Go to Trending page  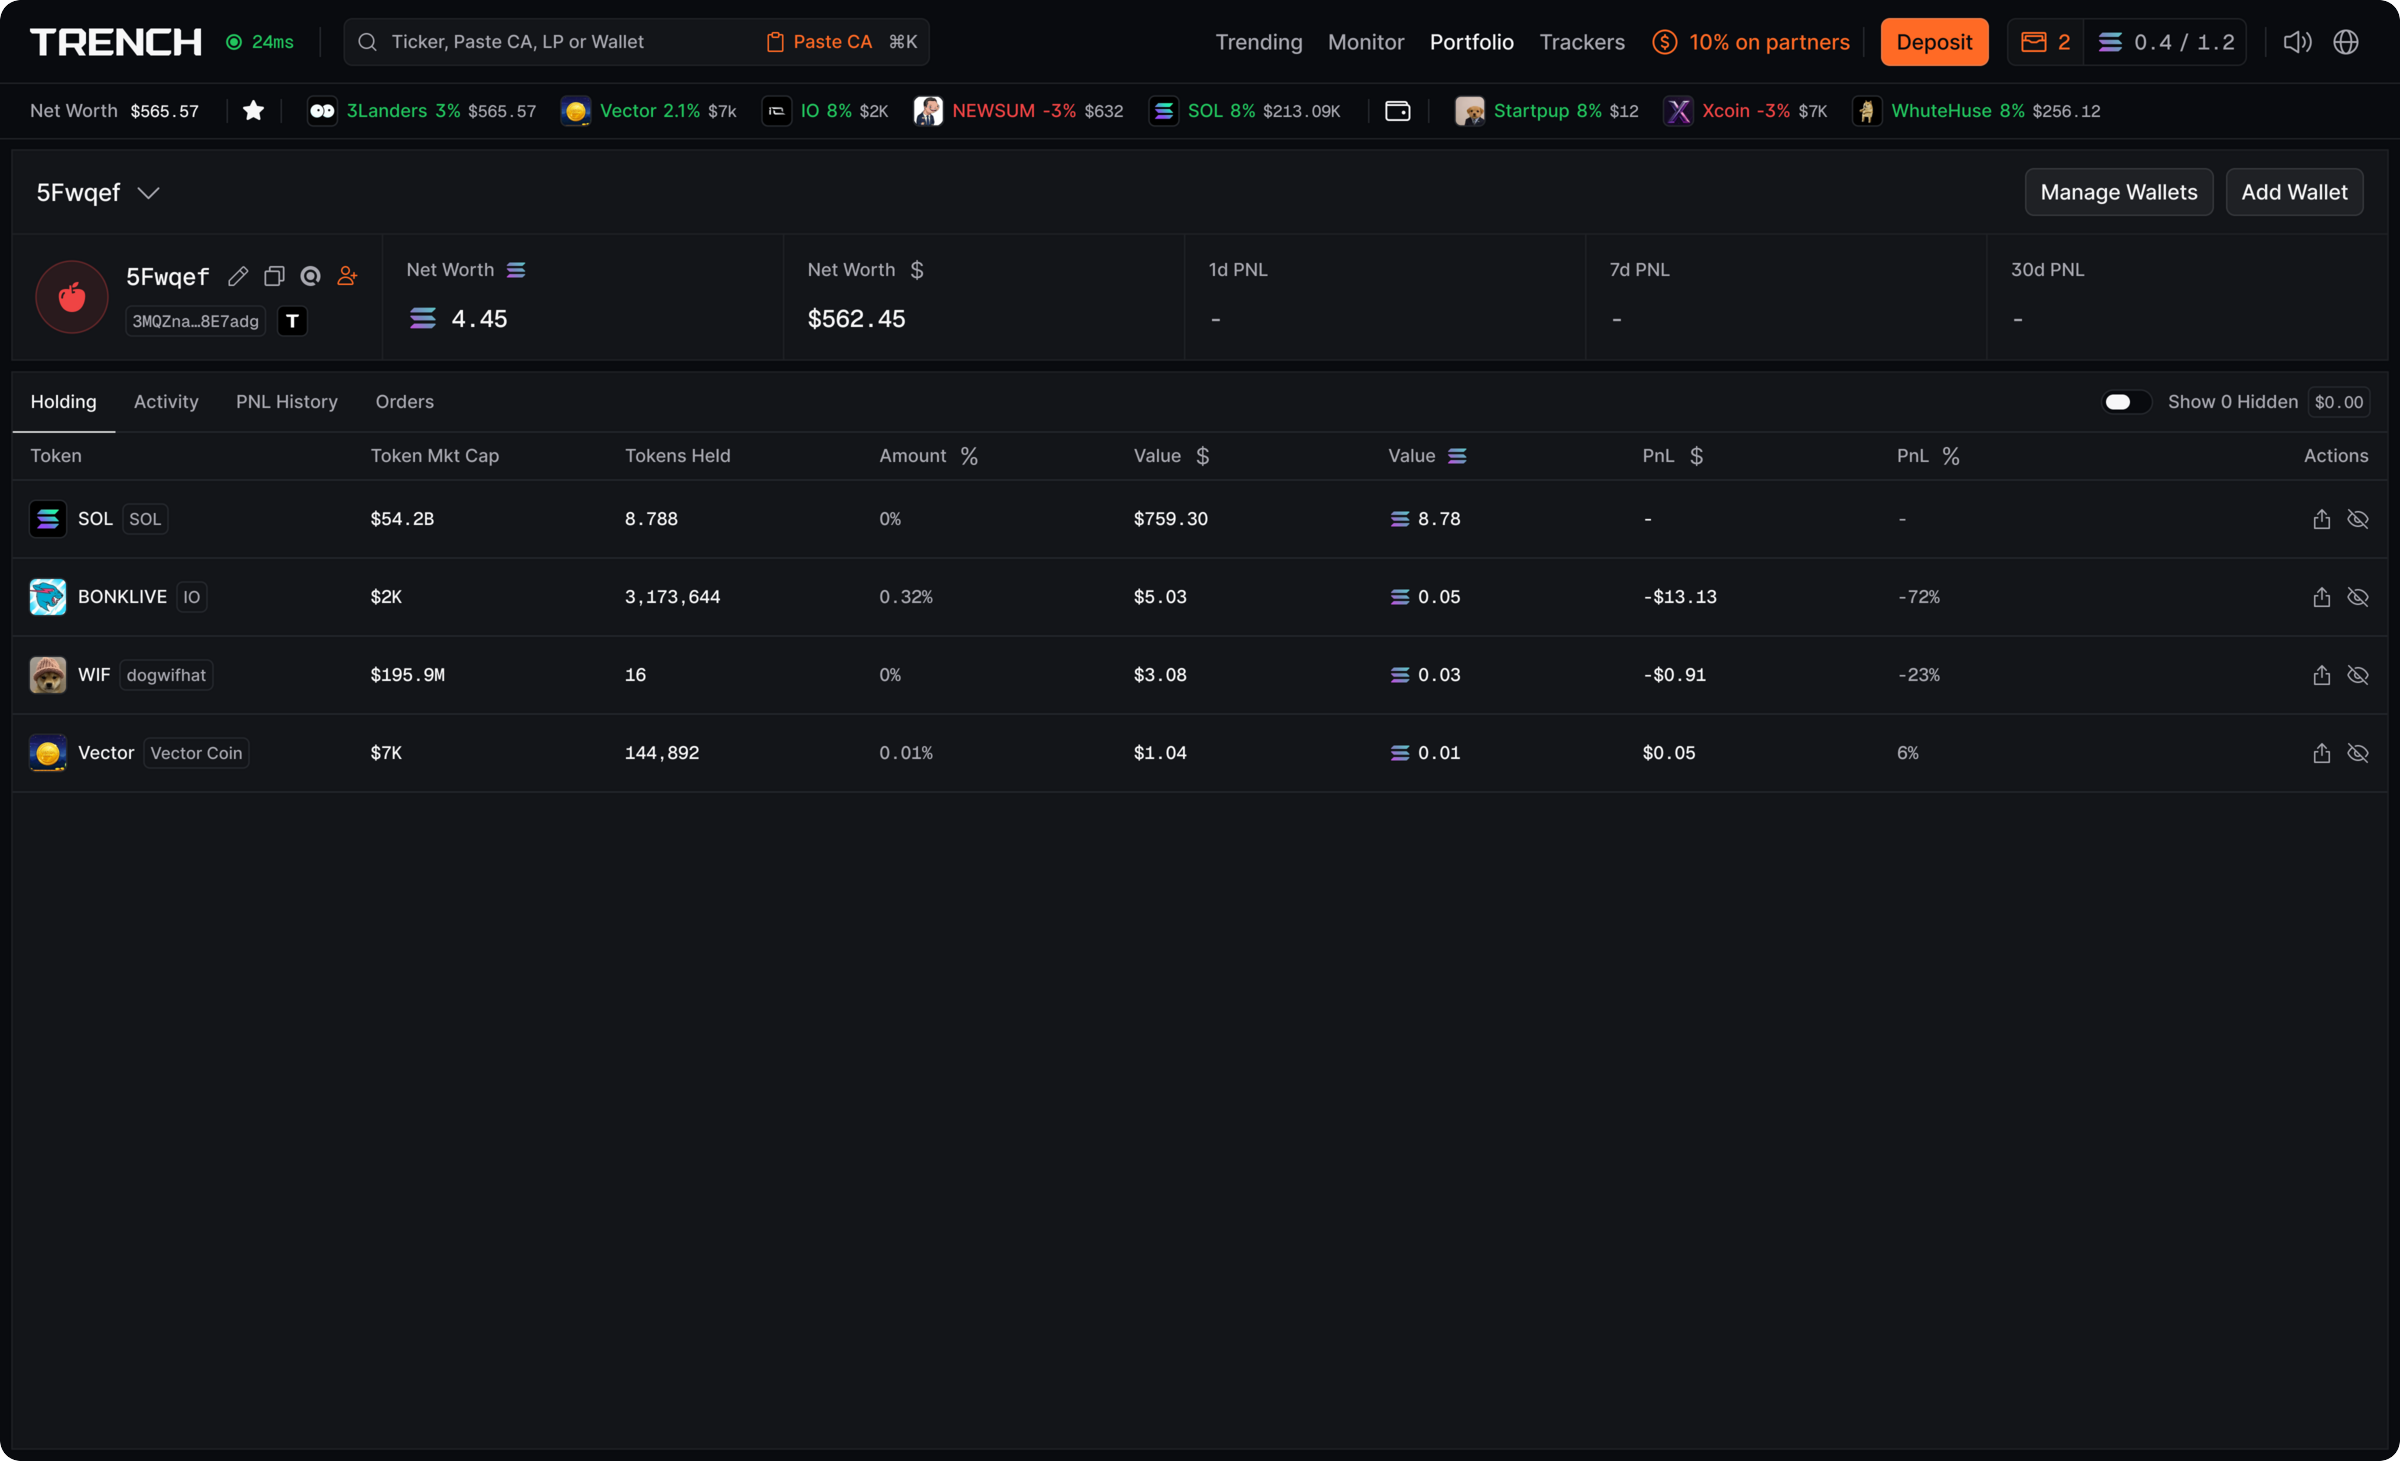(x=1258, y=42)
